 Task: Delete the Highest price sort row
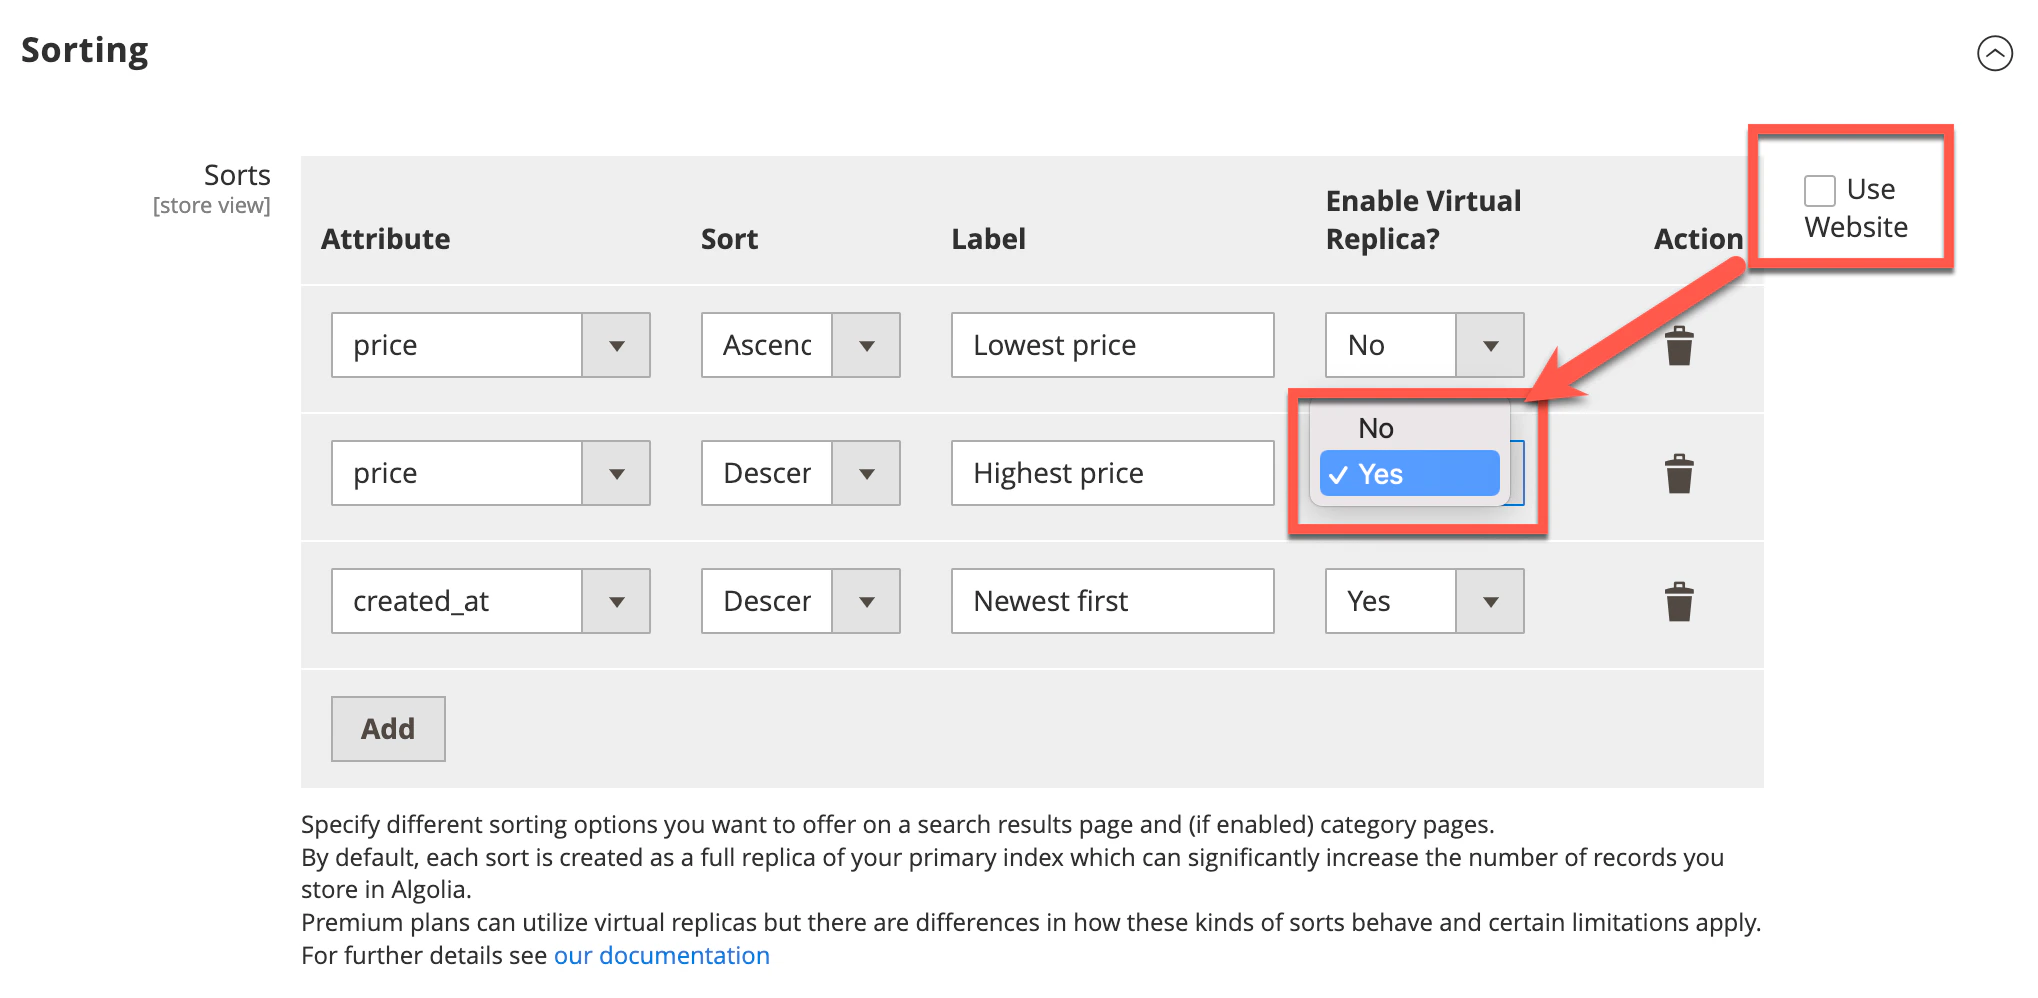(1679, 475)
